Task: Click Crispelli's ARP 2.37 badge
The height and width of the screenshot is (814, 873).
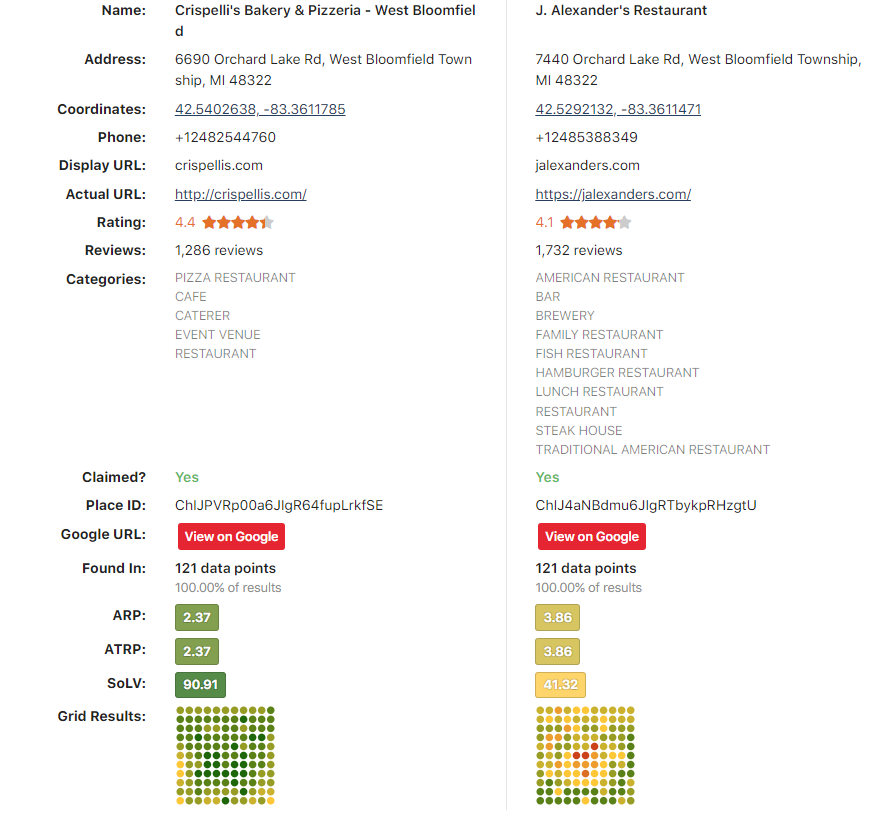Action: [197, 617]
